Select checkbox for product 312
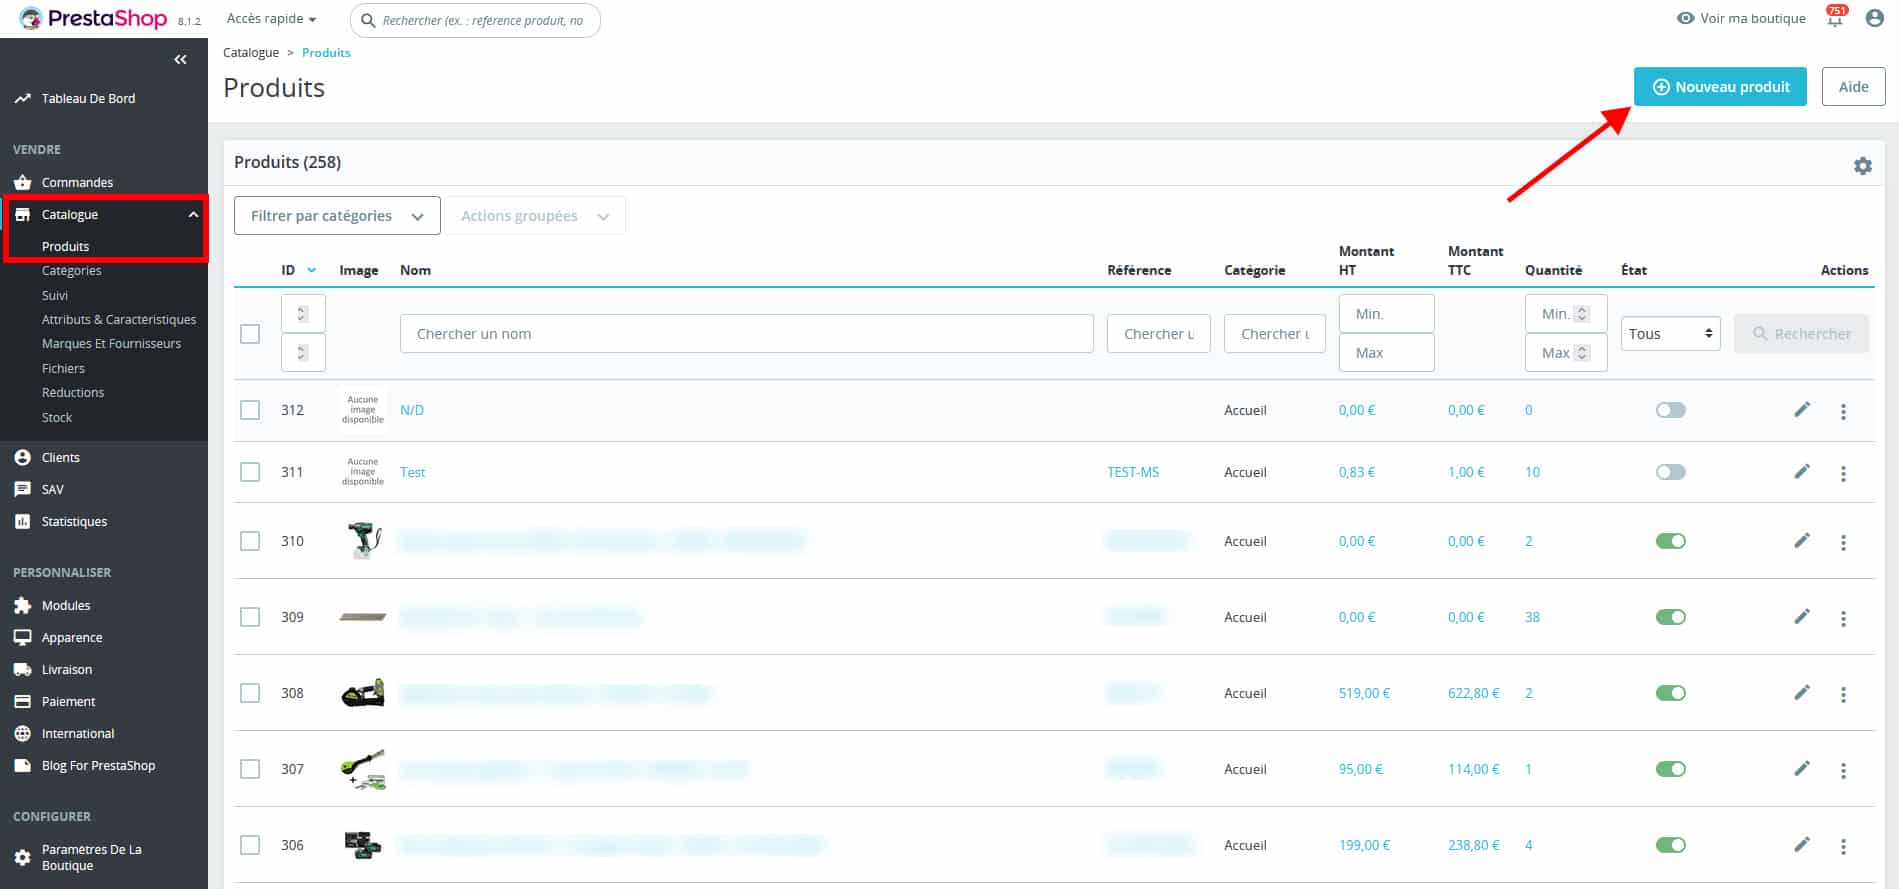Viewport: 1899px width, 889px height. (x=250, y=410)
